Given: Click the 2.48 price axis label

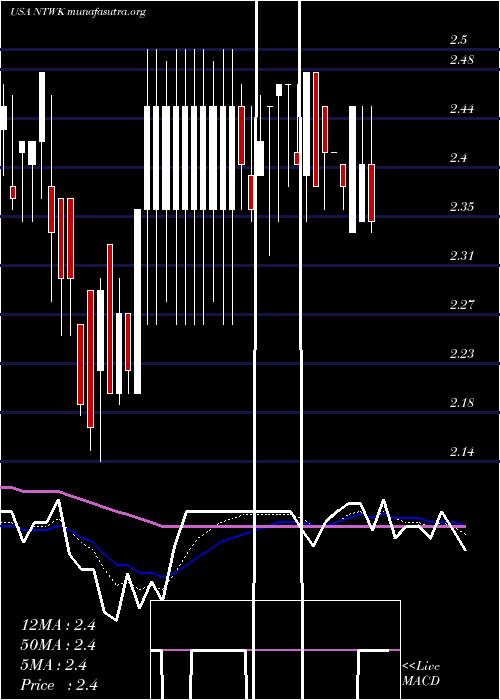Looking at the screenshot, I should tap(462, 59).
